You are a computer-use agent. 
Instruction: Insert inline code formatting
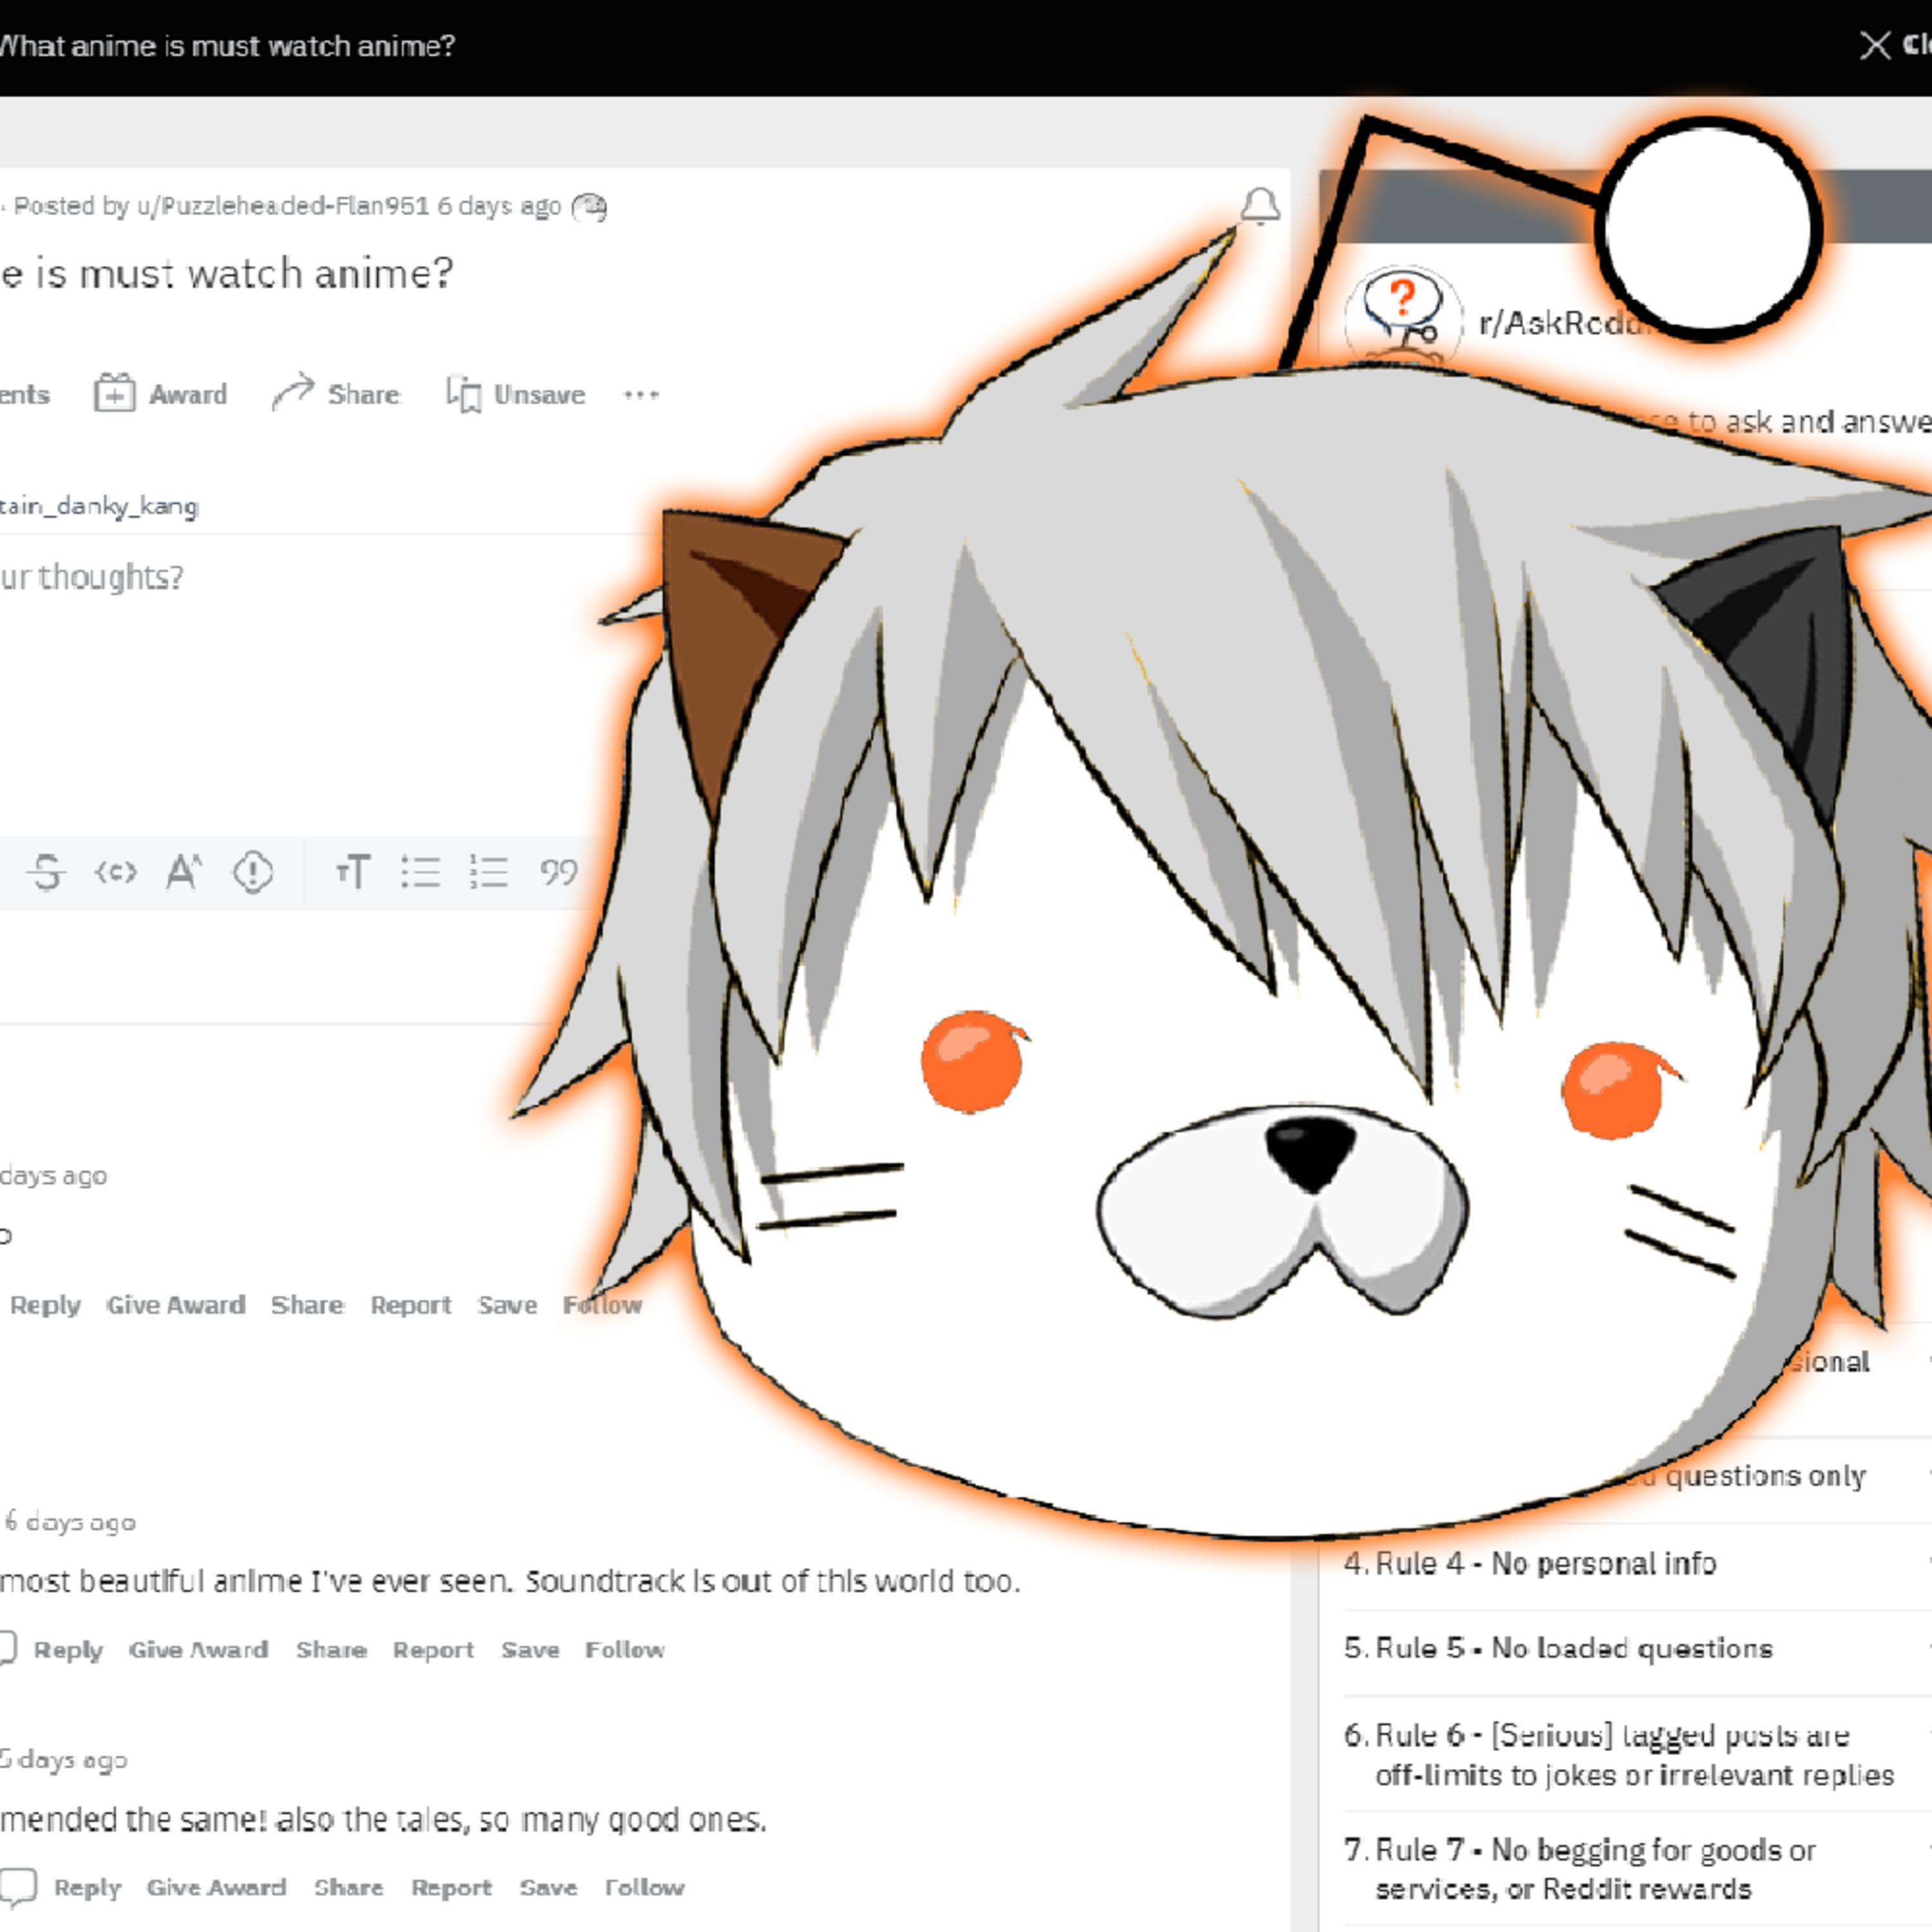tap(116, 872)
